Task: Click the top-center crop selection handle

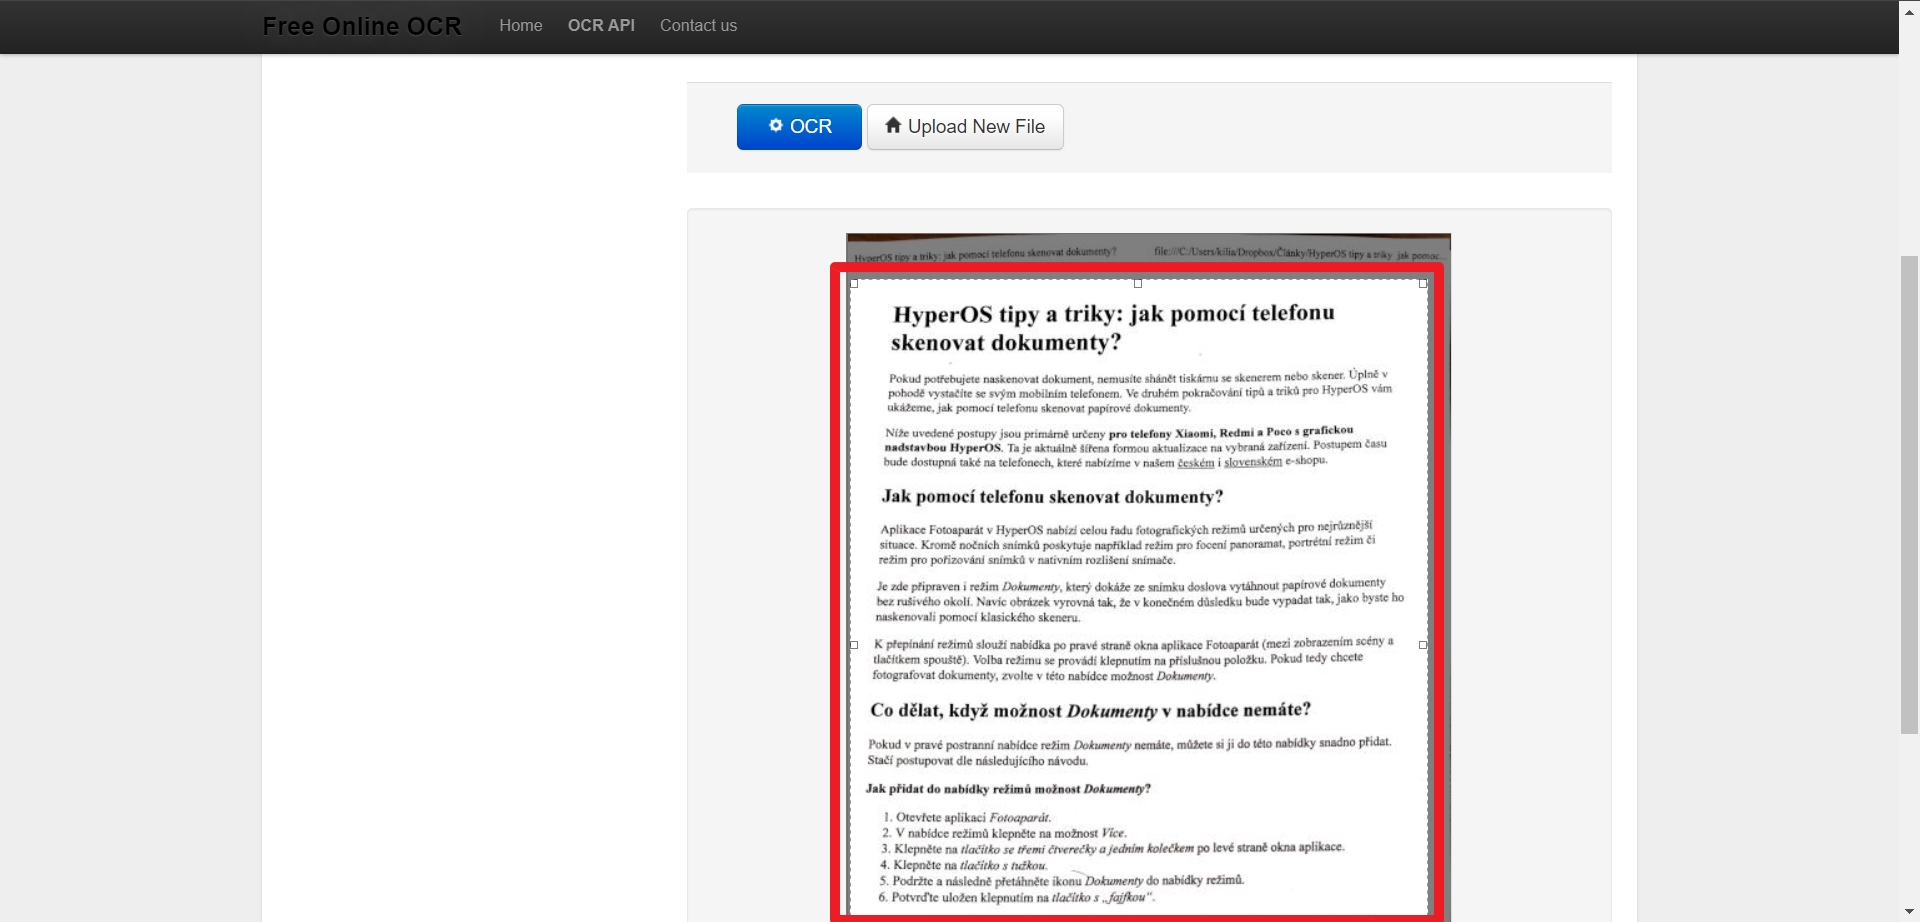Action: point(1138,284)
